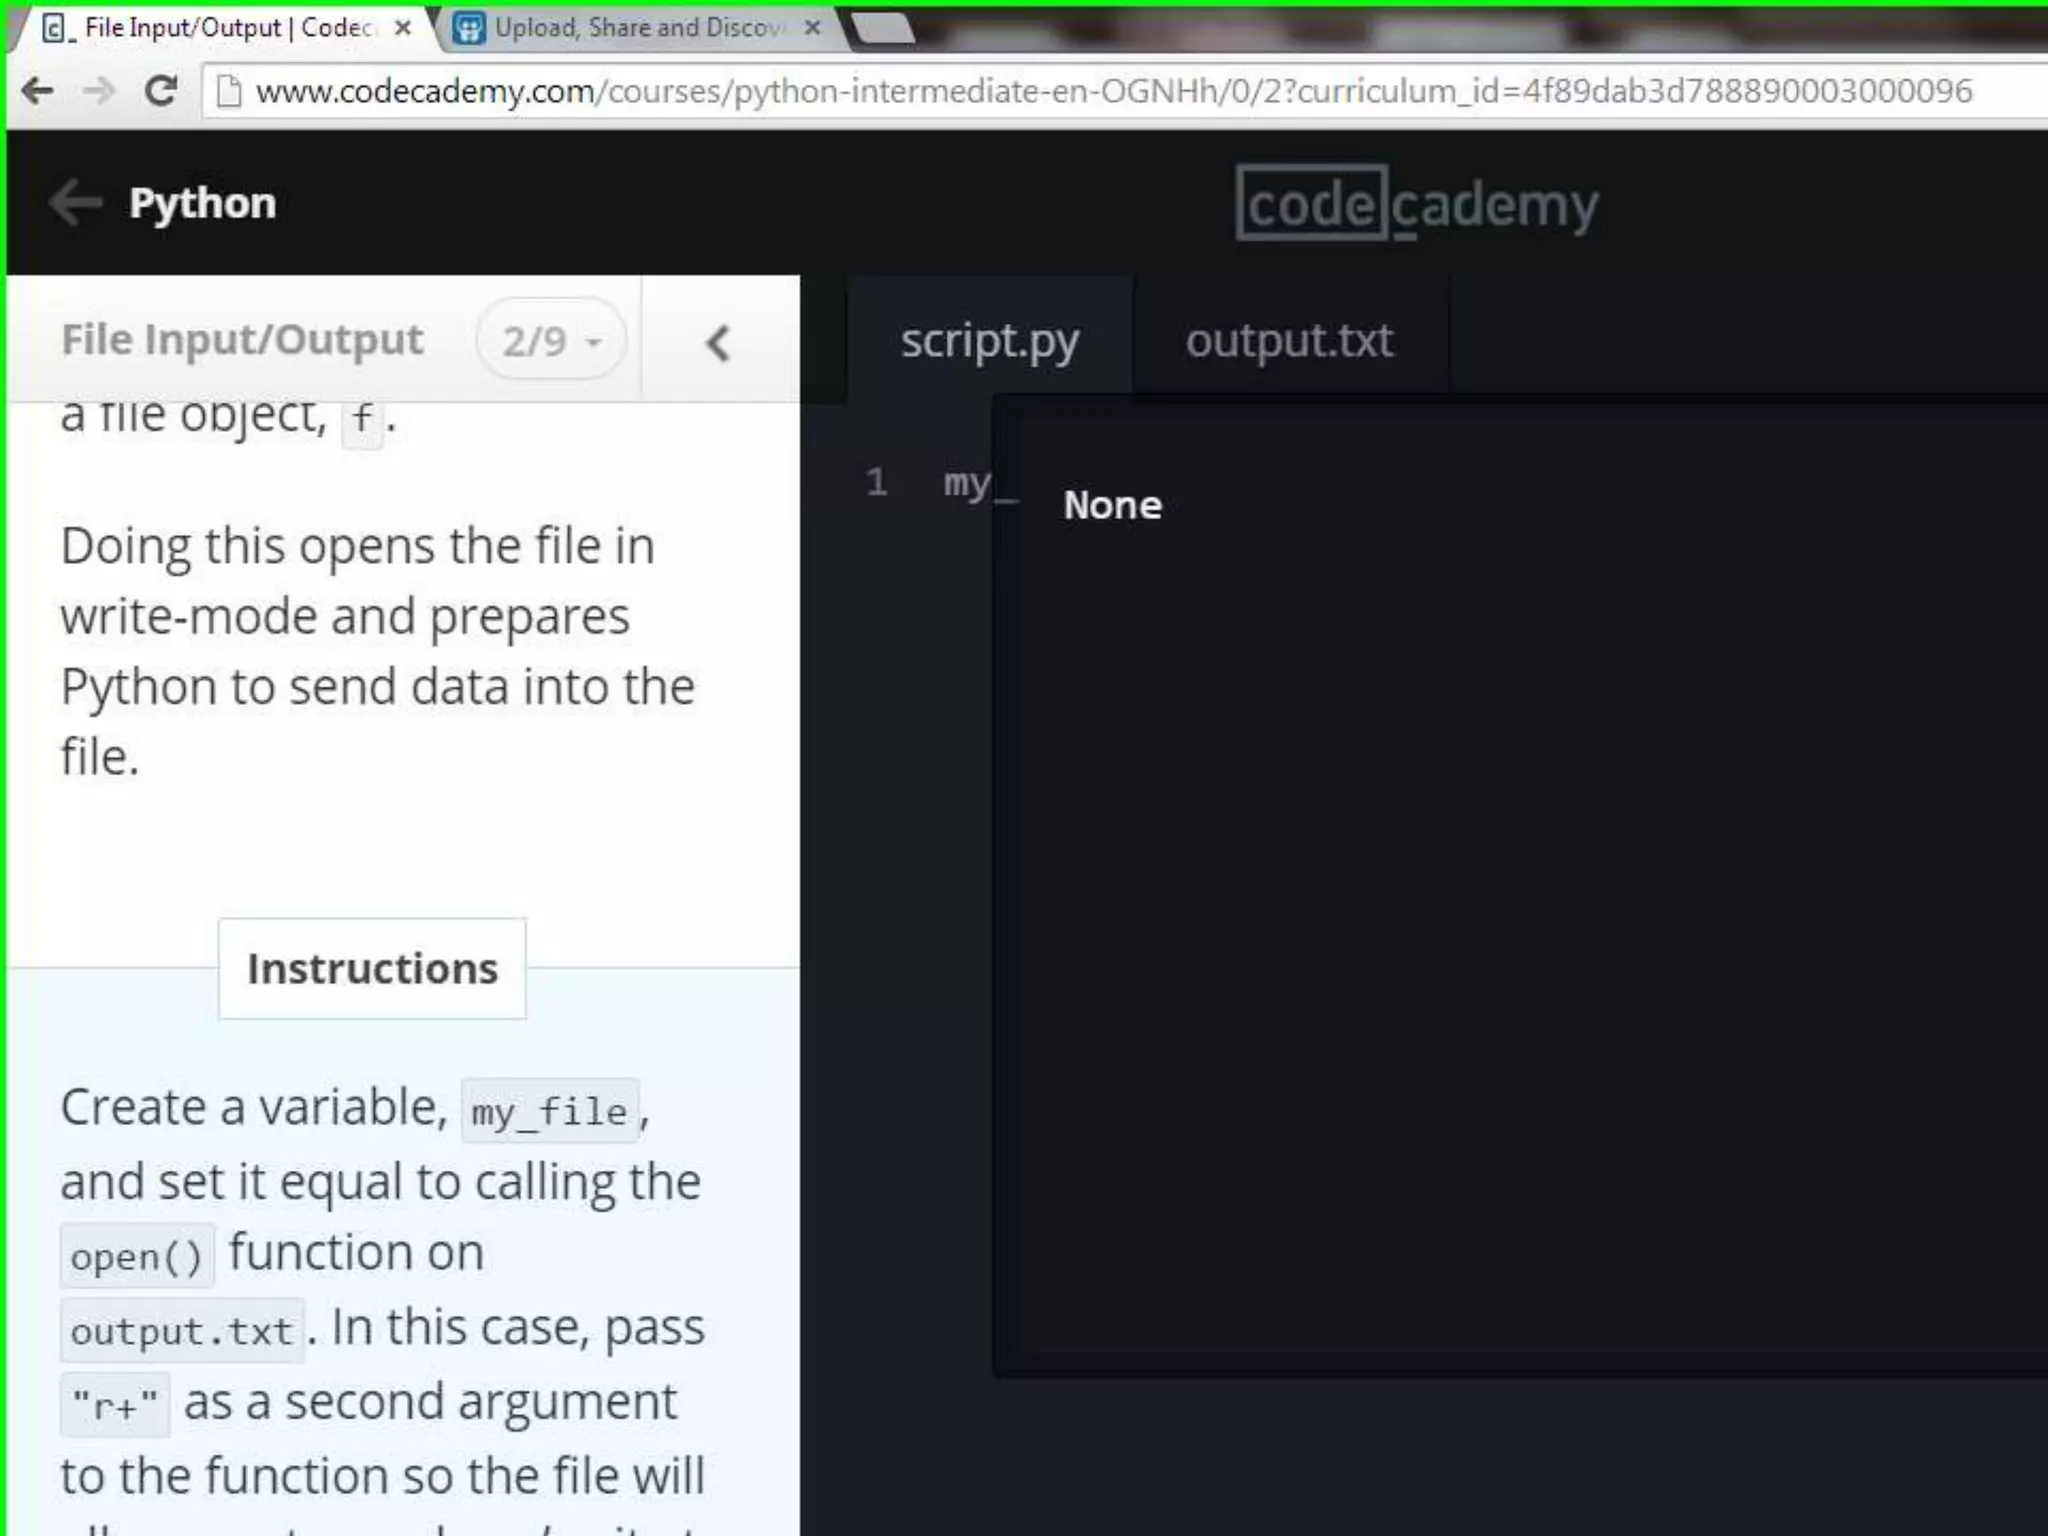2048x1536 pixels.
Task: Click line number 1 in gutter
Action: [x=877, y=482]
